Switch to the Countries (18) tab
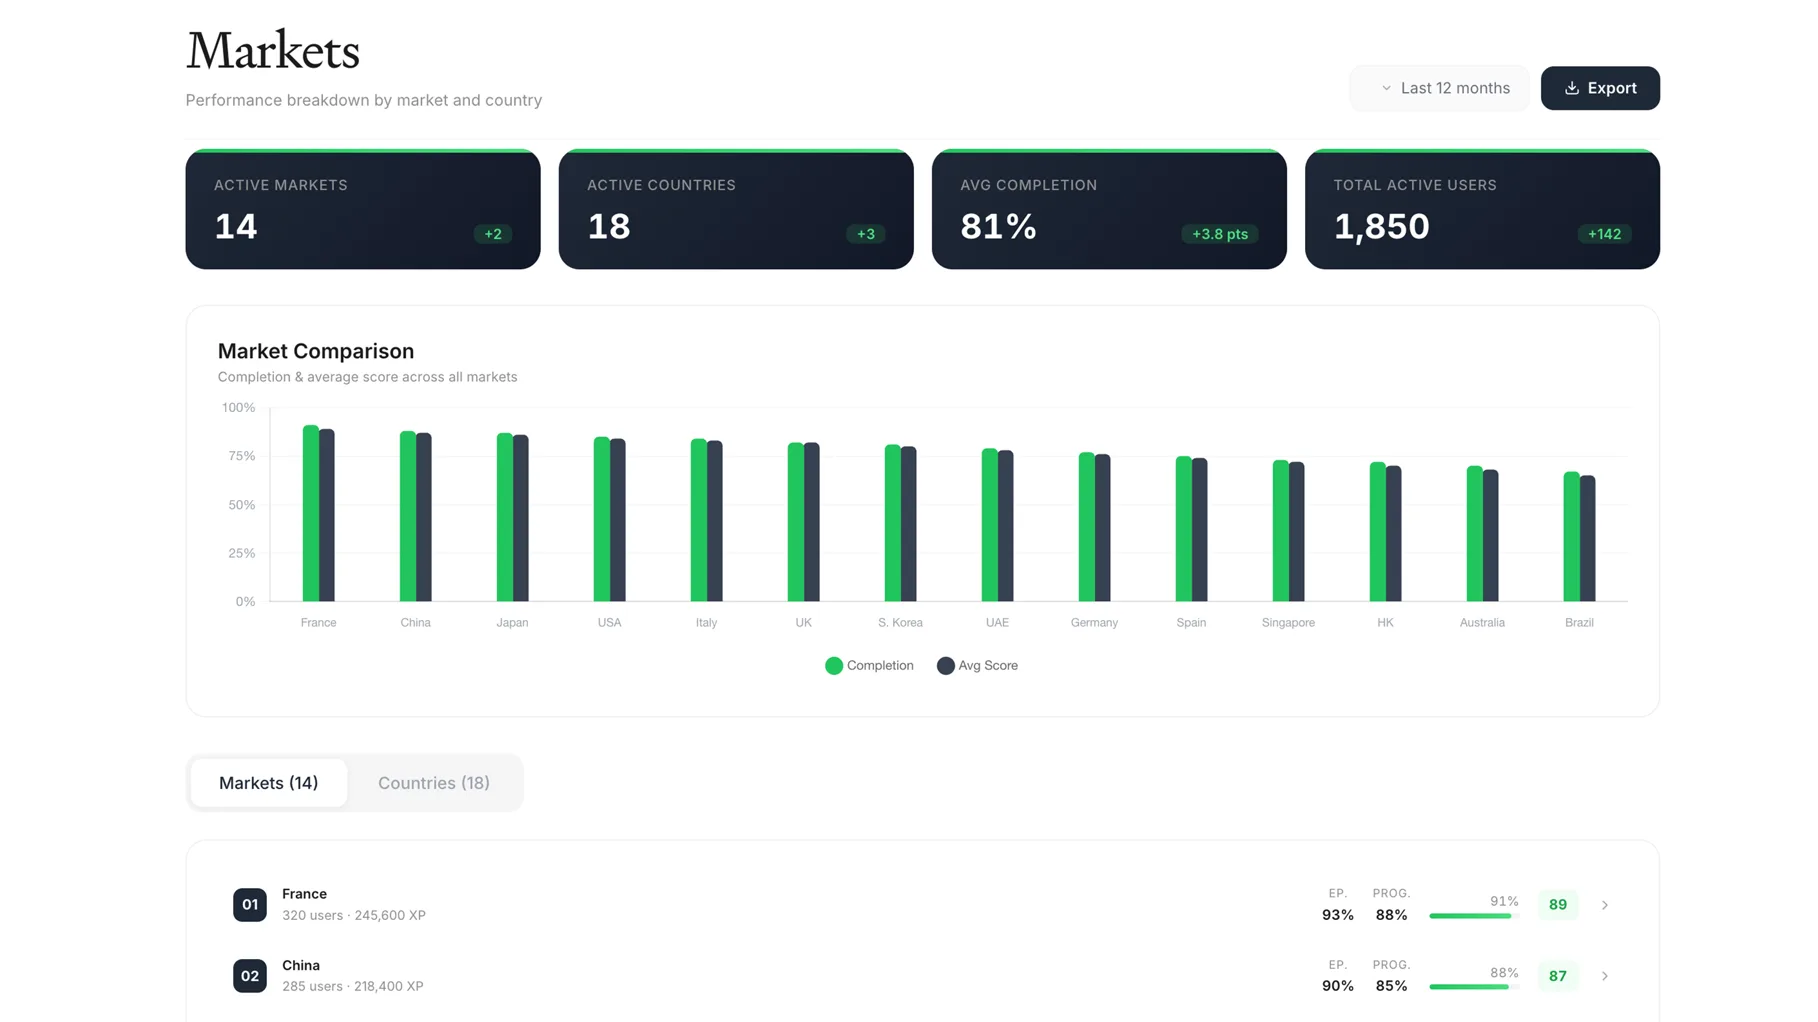 point(433,782)
